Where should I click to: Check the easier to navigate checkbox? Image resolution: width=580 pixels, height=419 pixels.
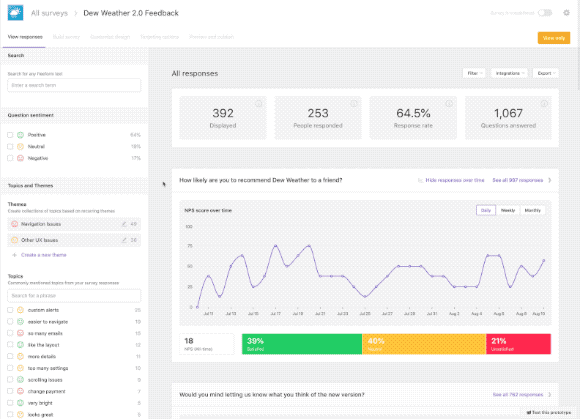pos(10,322)
